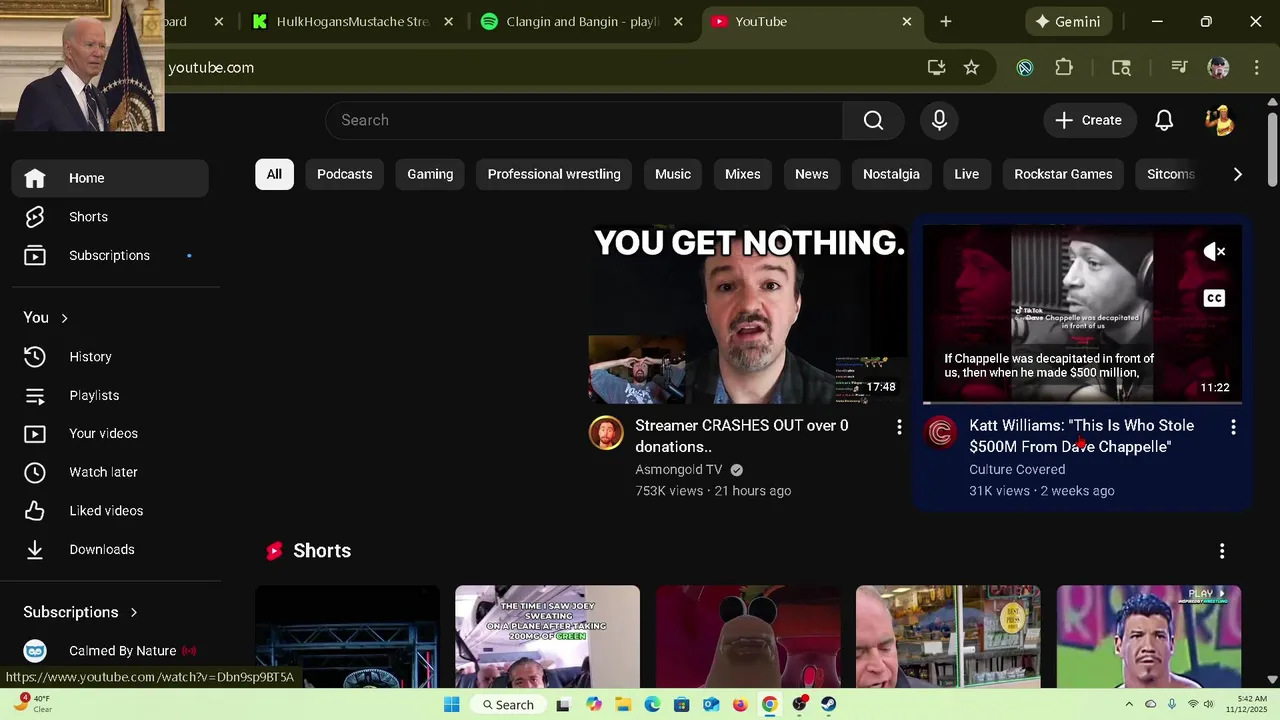Play the Asmongold video thumbnail
The width and height of the screenshot is (1280, 720).
748,314
